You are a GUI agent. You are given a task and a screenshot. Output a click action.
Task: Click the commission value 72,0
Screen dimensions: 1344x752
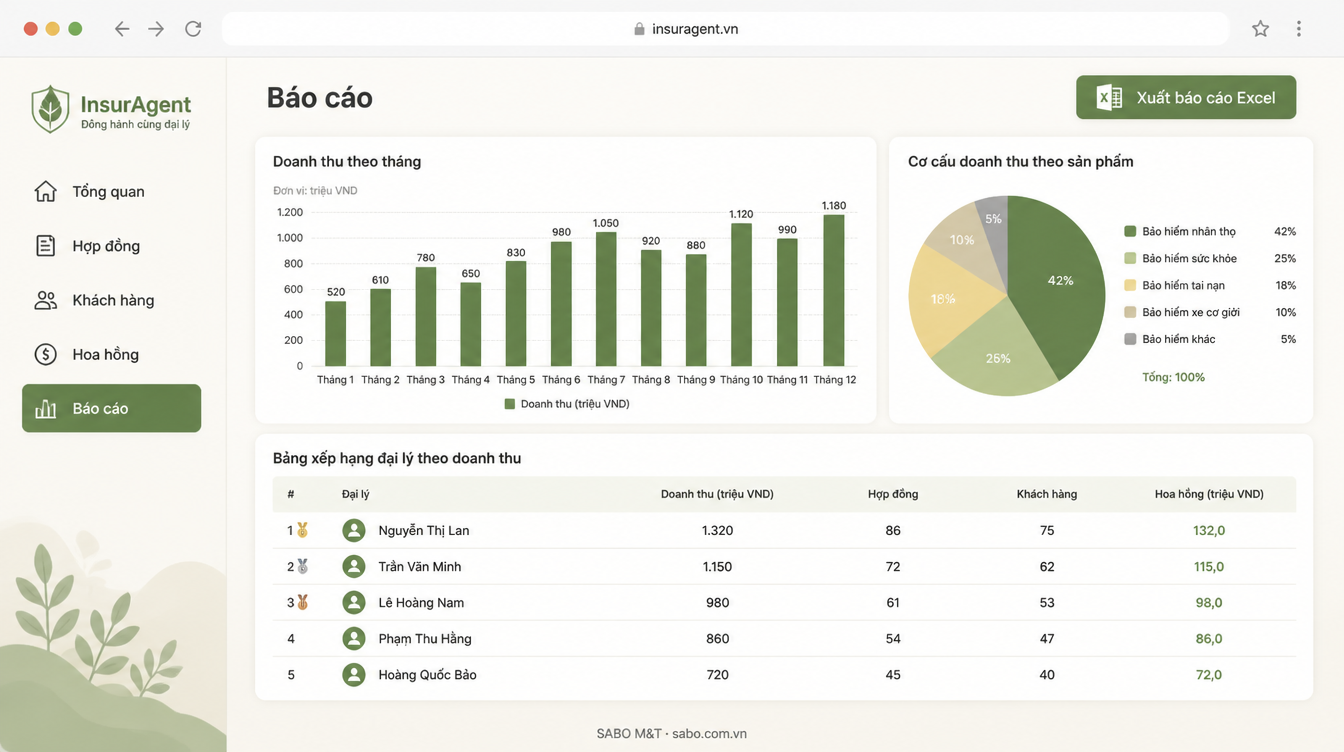[x=1209, y=674]
